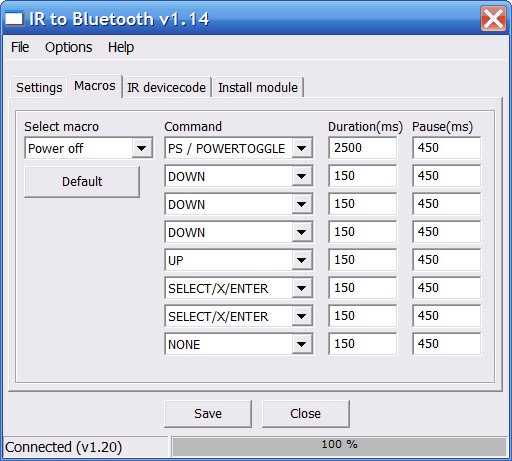
Task: Select the Macros tab
Action: click(95, 86)
